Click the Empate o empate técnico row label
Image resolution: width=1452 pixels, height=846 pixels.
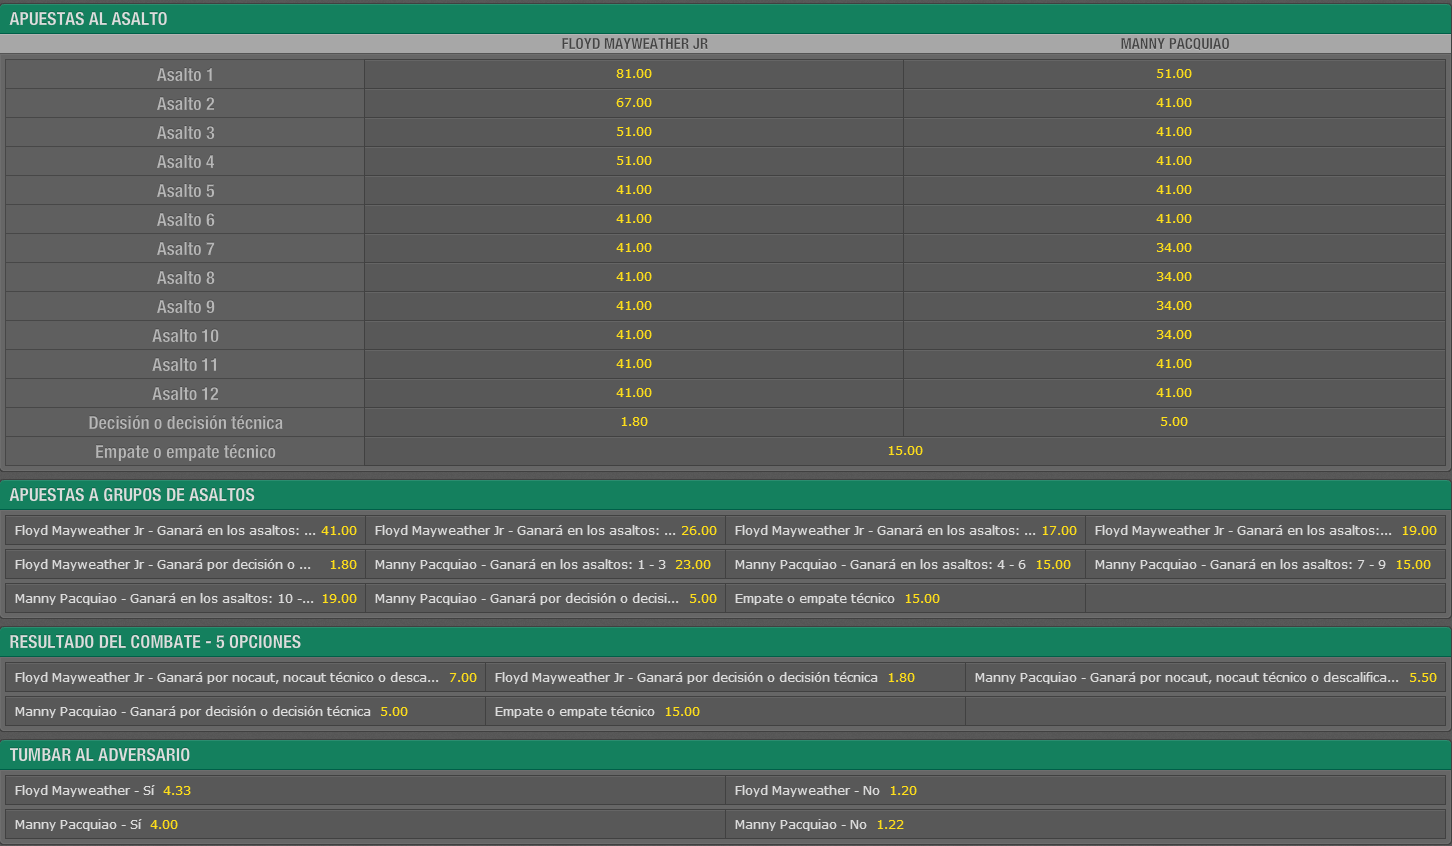pyautogui.click(x=185, y=452)
